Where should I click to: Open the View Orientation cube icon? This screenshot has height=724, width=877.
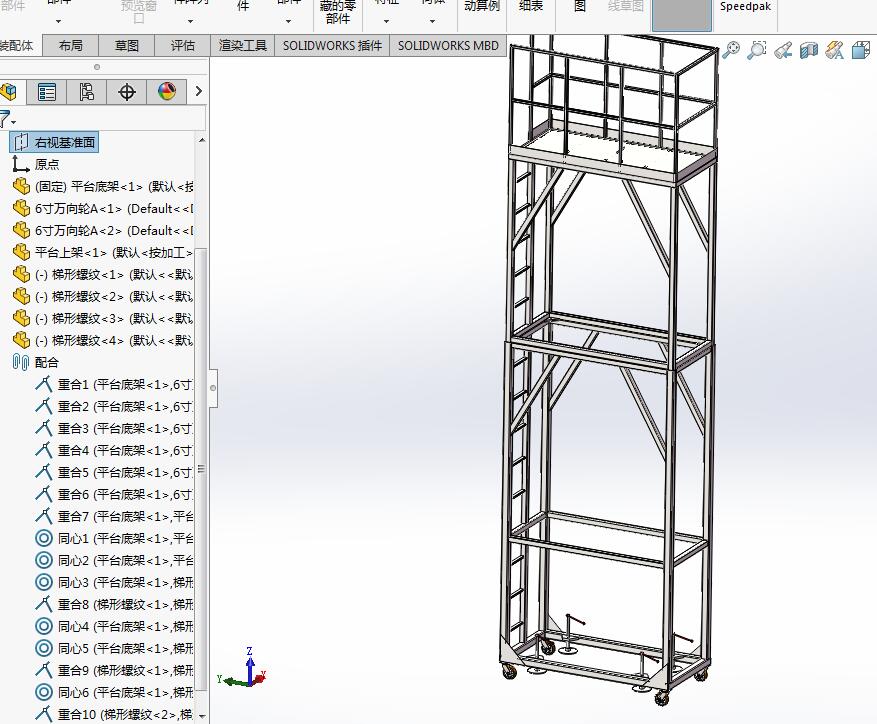pos(861,50)
